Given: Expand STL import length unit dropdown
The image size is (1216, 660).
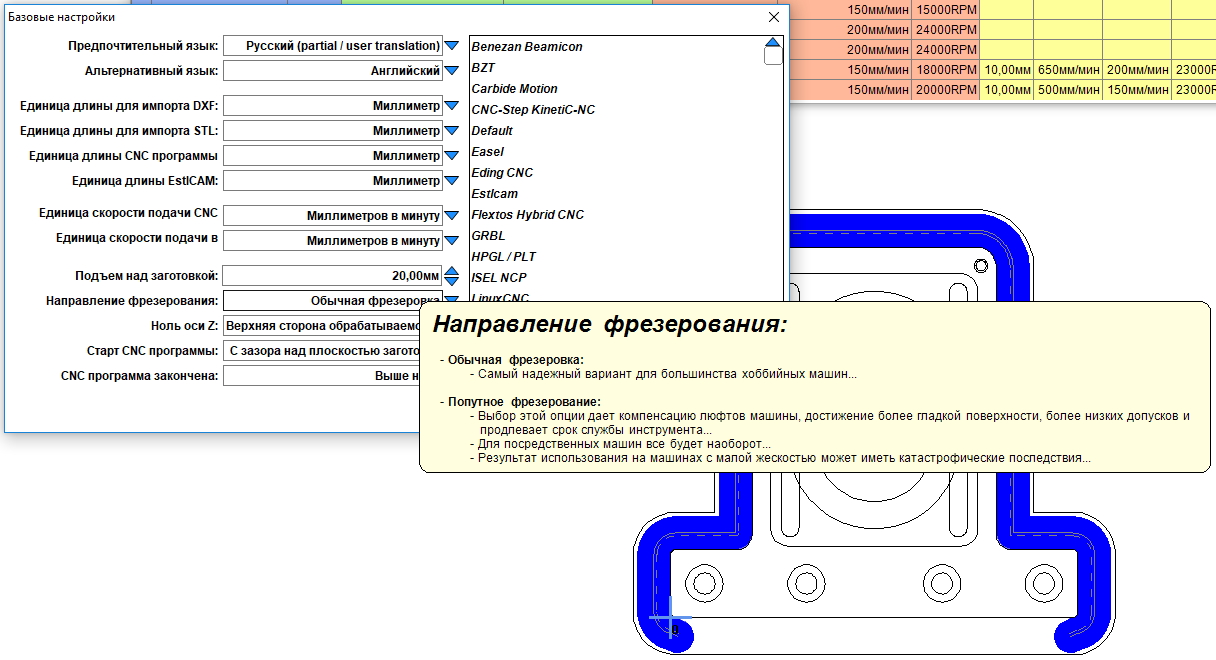Looking at the screenshot, I should pos(452,131).
